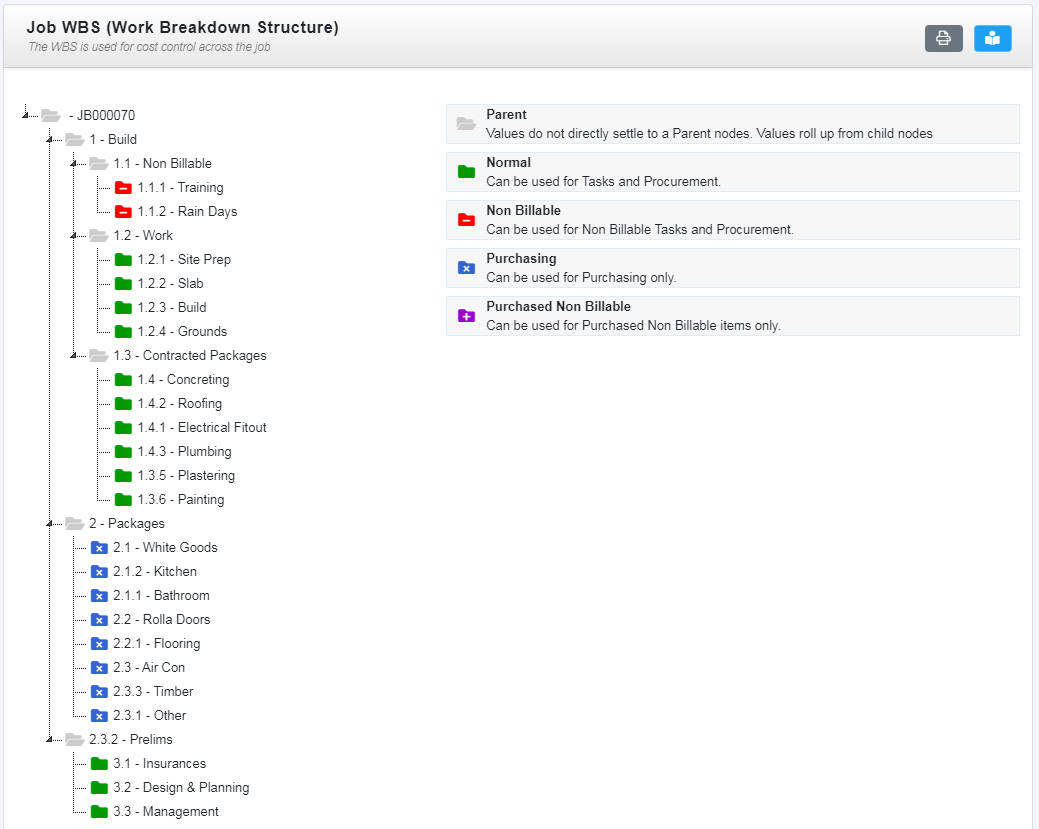Collapse the 1.2 - Work node

74,235
